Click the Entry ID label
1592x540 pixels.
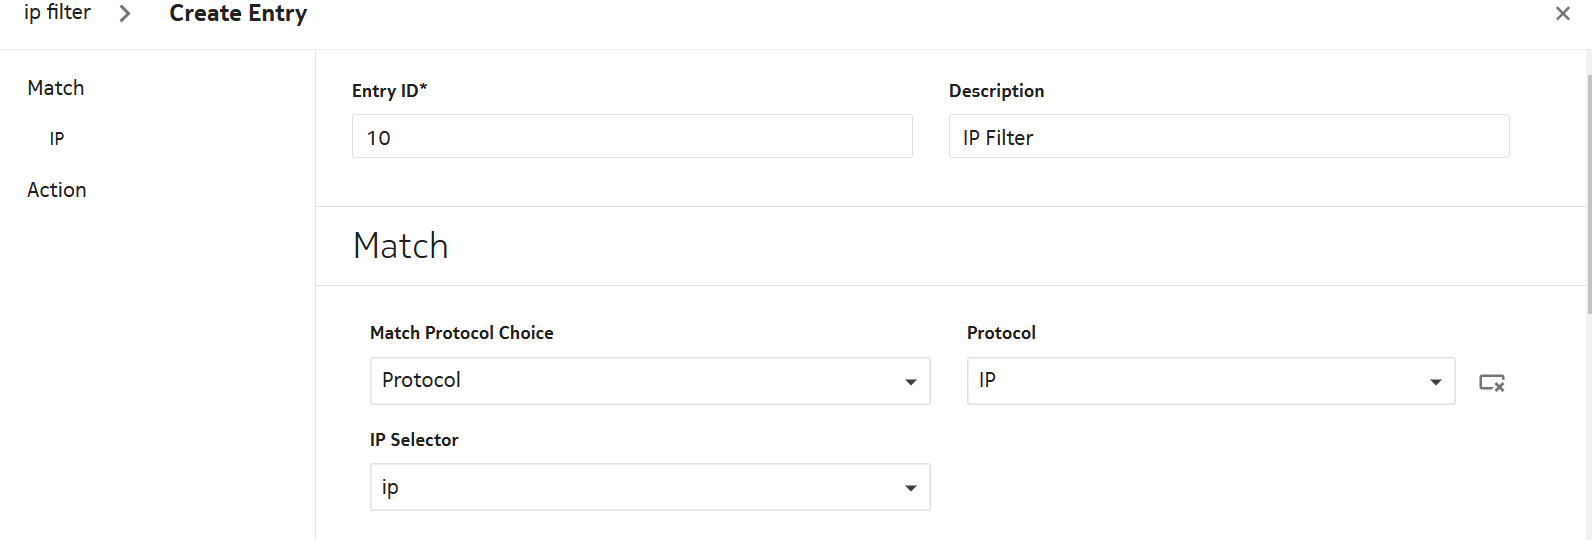click(x=389, y=91)
